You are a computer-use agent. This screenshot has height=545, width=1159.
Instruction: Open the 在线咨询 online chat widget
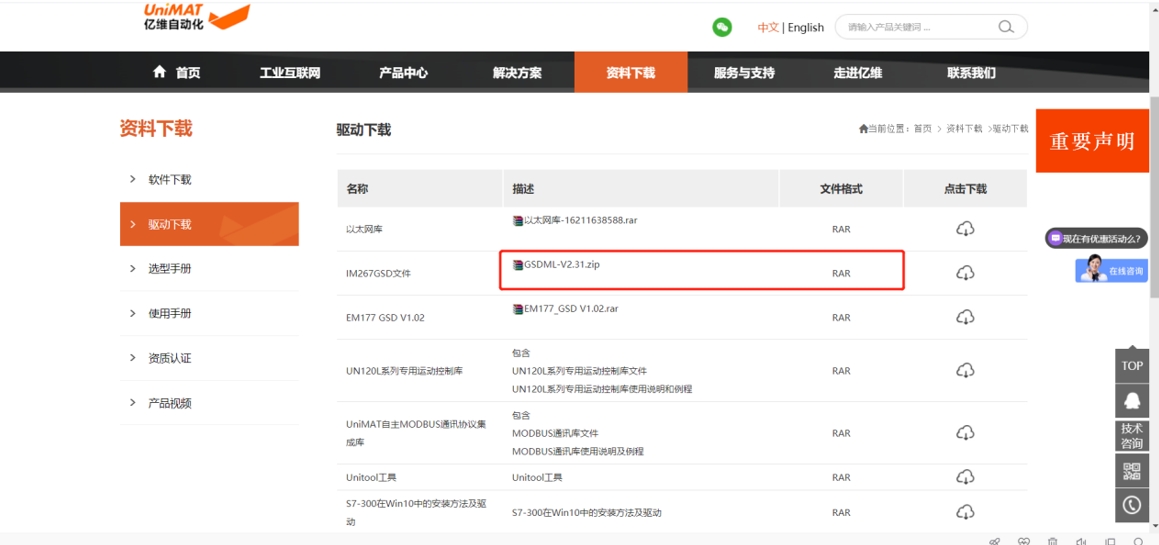[x=1112, y=271]
